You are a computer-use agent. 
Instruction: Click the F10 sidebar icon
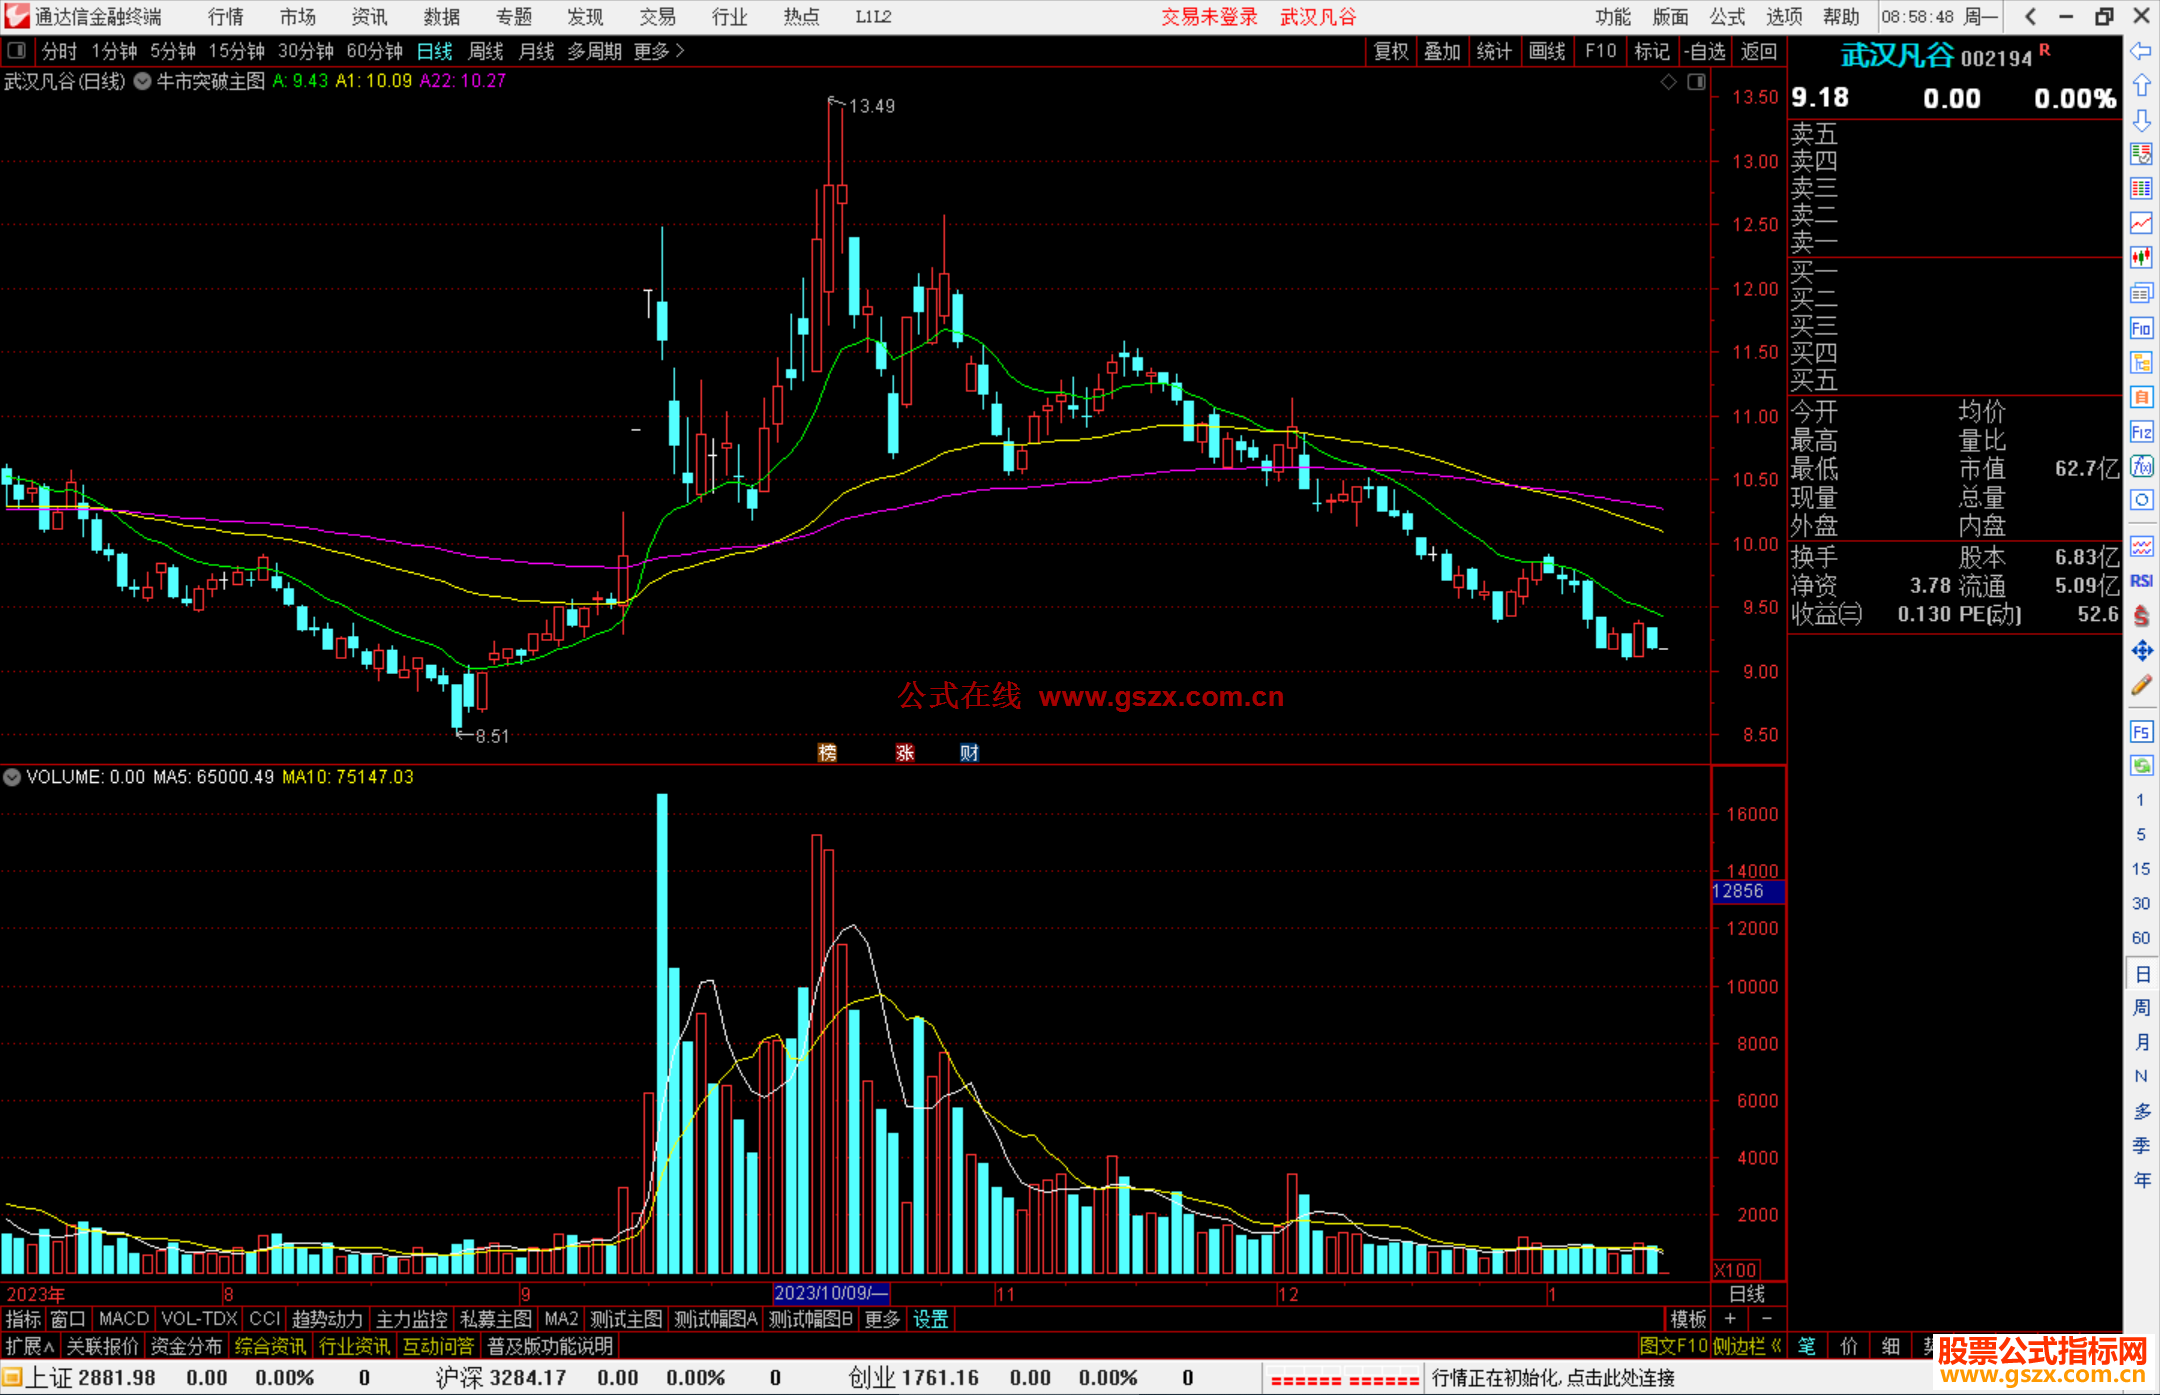pyautogui.click(x=2141, y=328)
